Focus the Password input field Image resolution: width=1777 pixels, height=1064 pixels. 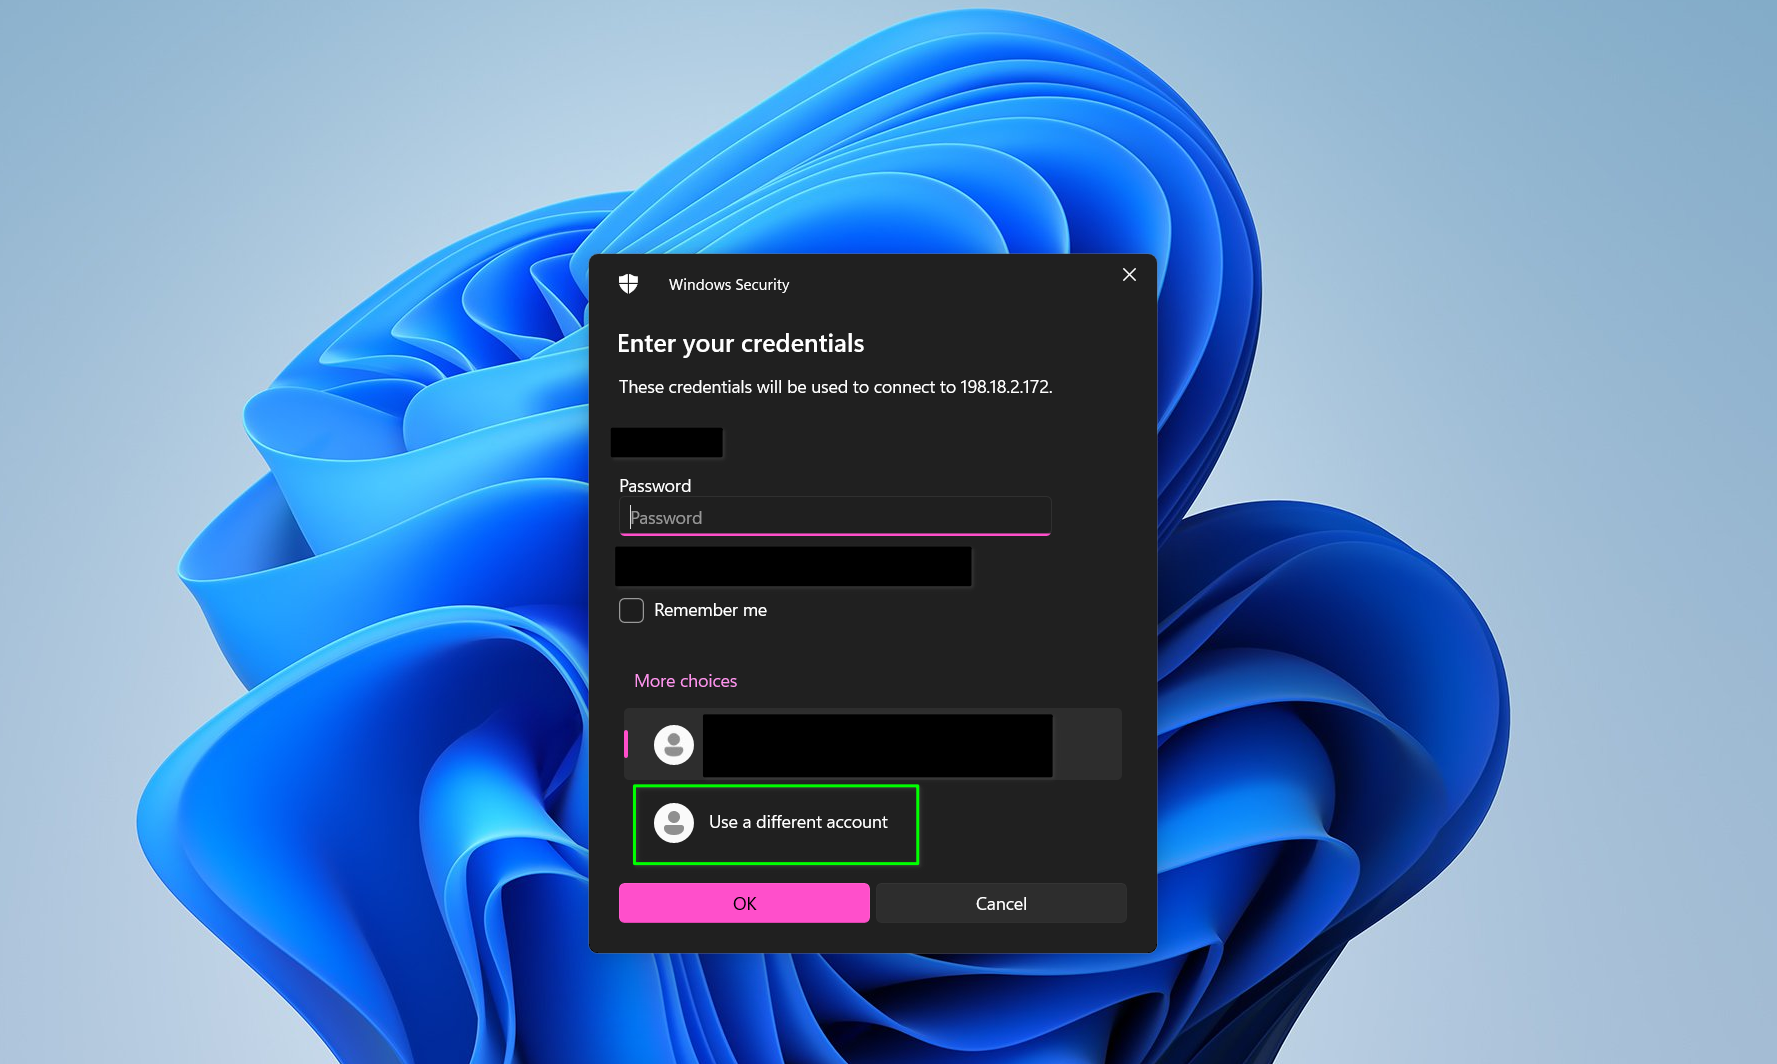click(834, 517)
